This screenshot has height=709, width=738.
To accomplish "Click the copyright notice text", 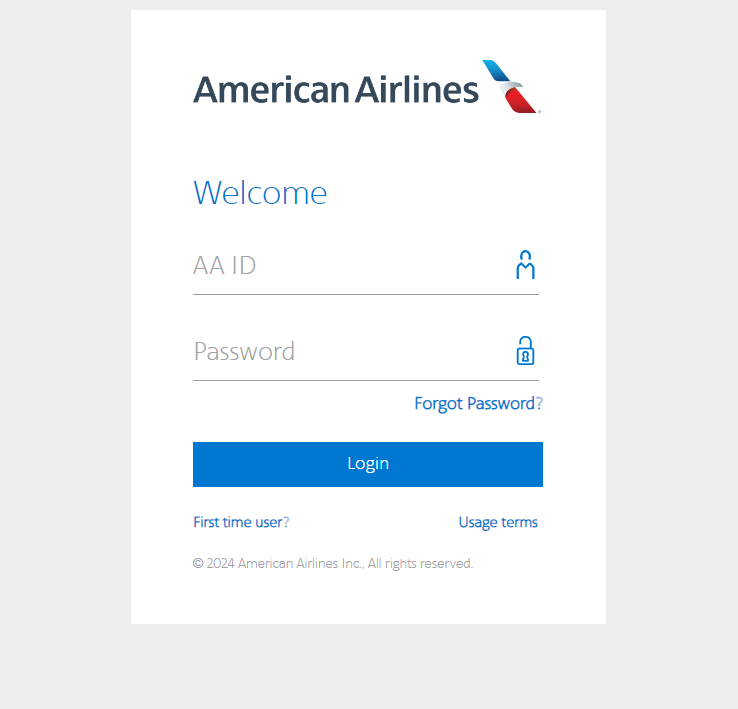I will (x=333, y=564).
